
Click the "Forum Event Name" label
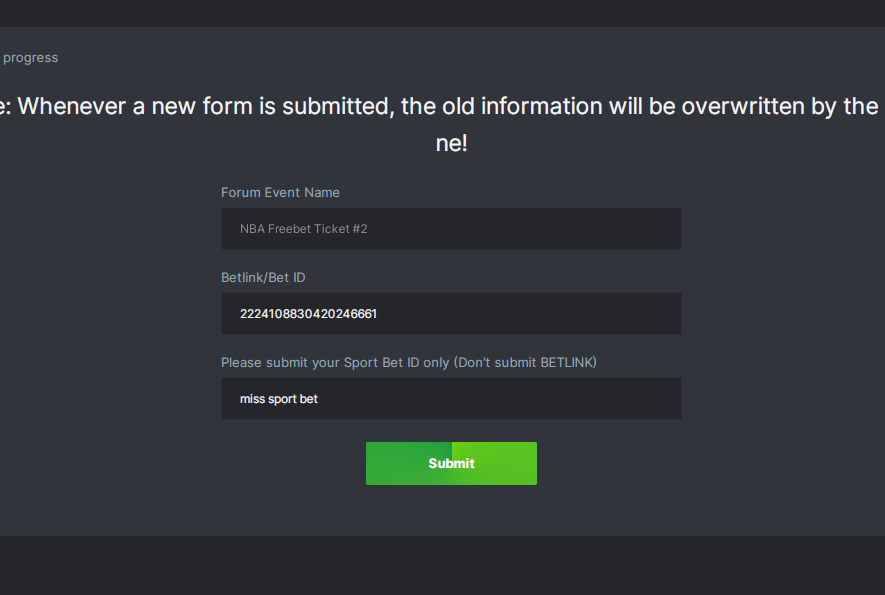[x=280, y=192]
